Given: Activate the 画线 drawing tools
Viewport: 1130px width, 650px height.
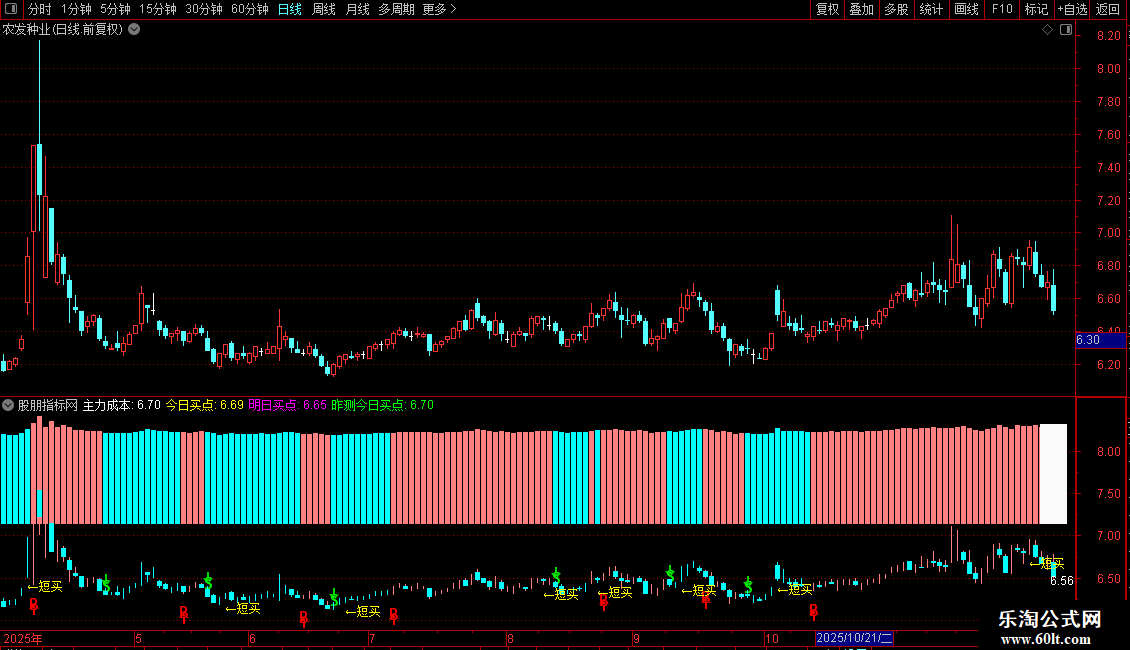Looking at the screenshot, I should 966,9.
